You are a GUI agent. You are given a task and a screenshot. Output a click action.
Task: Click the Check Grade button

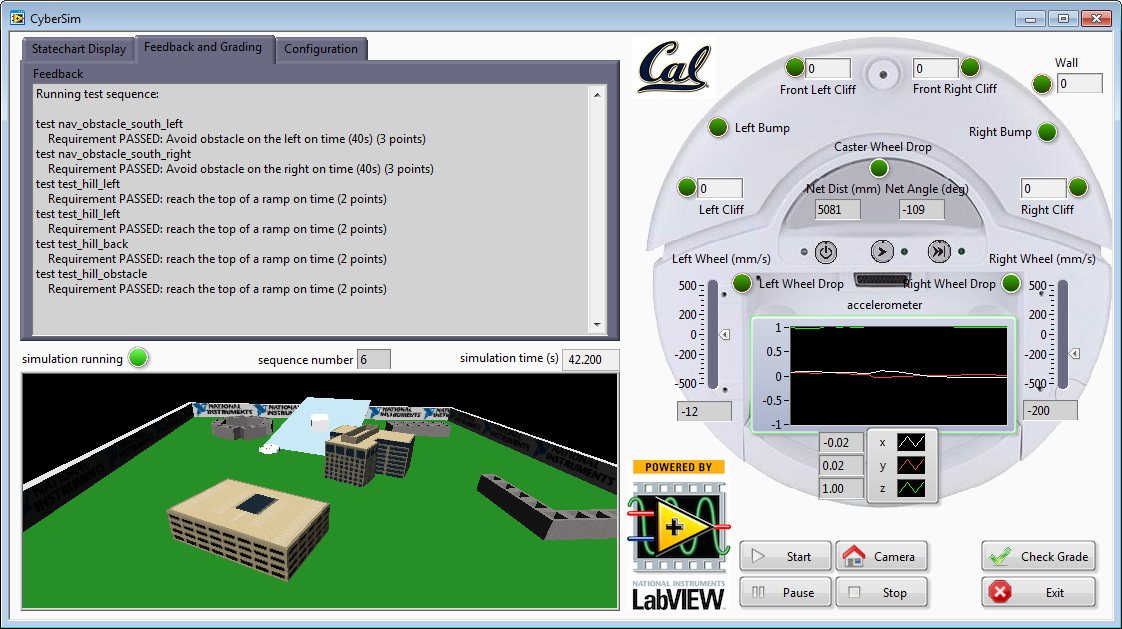click(1039, 556)
